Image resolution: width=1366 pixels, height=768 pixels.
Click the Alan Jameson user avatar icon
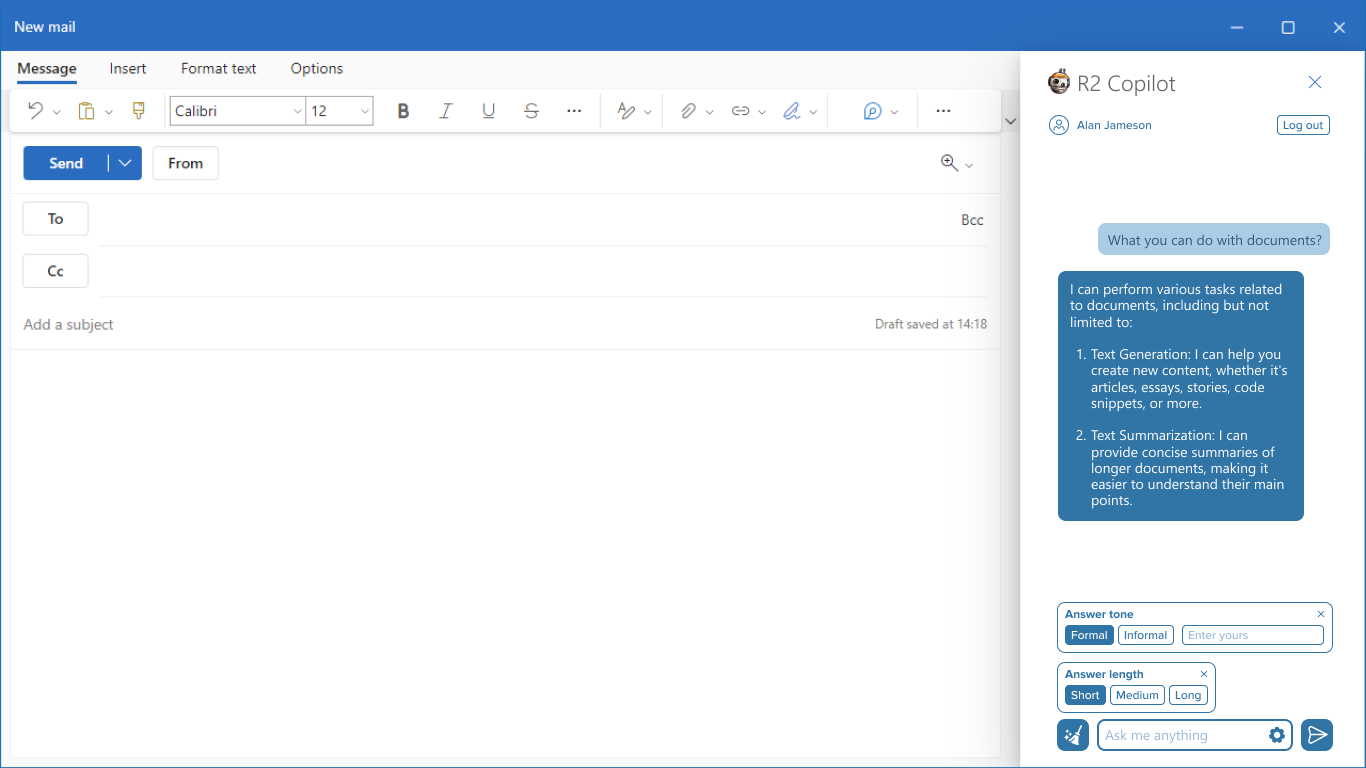click(x=1059, y=125)
